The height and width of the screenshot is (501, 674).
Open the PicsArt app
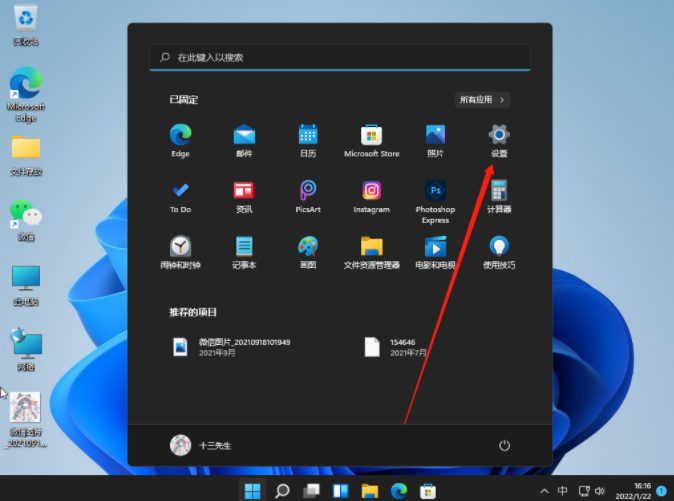(x=307, y=191)
